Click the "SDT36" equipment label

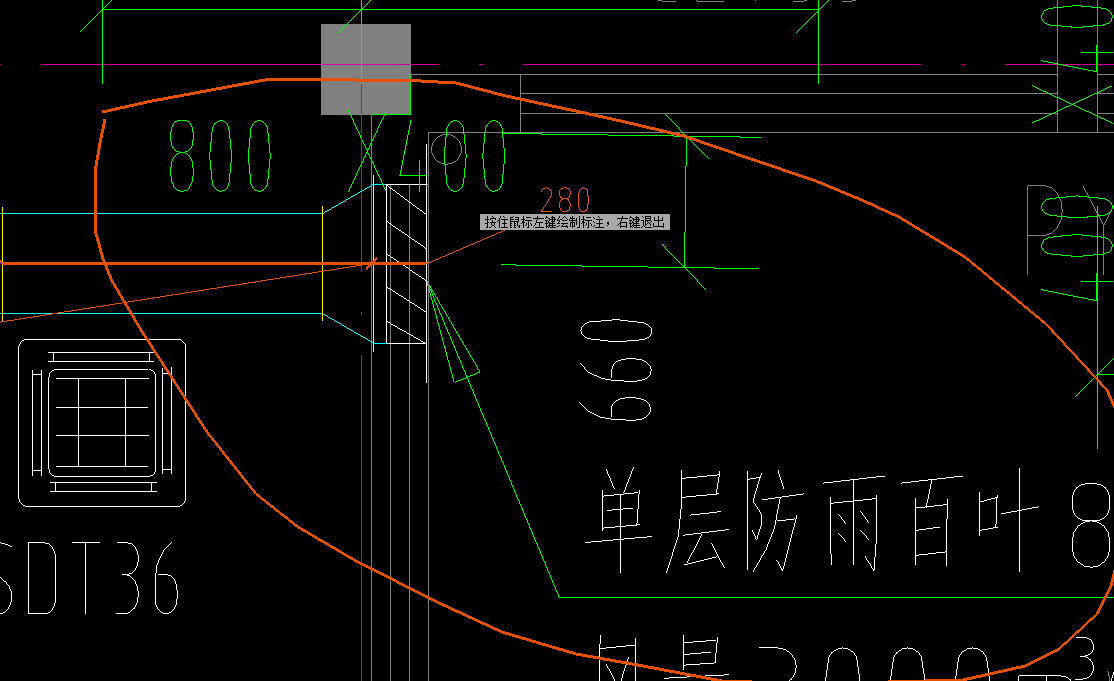[87, 578]
